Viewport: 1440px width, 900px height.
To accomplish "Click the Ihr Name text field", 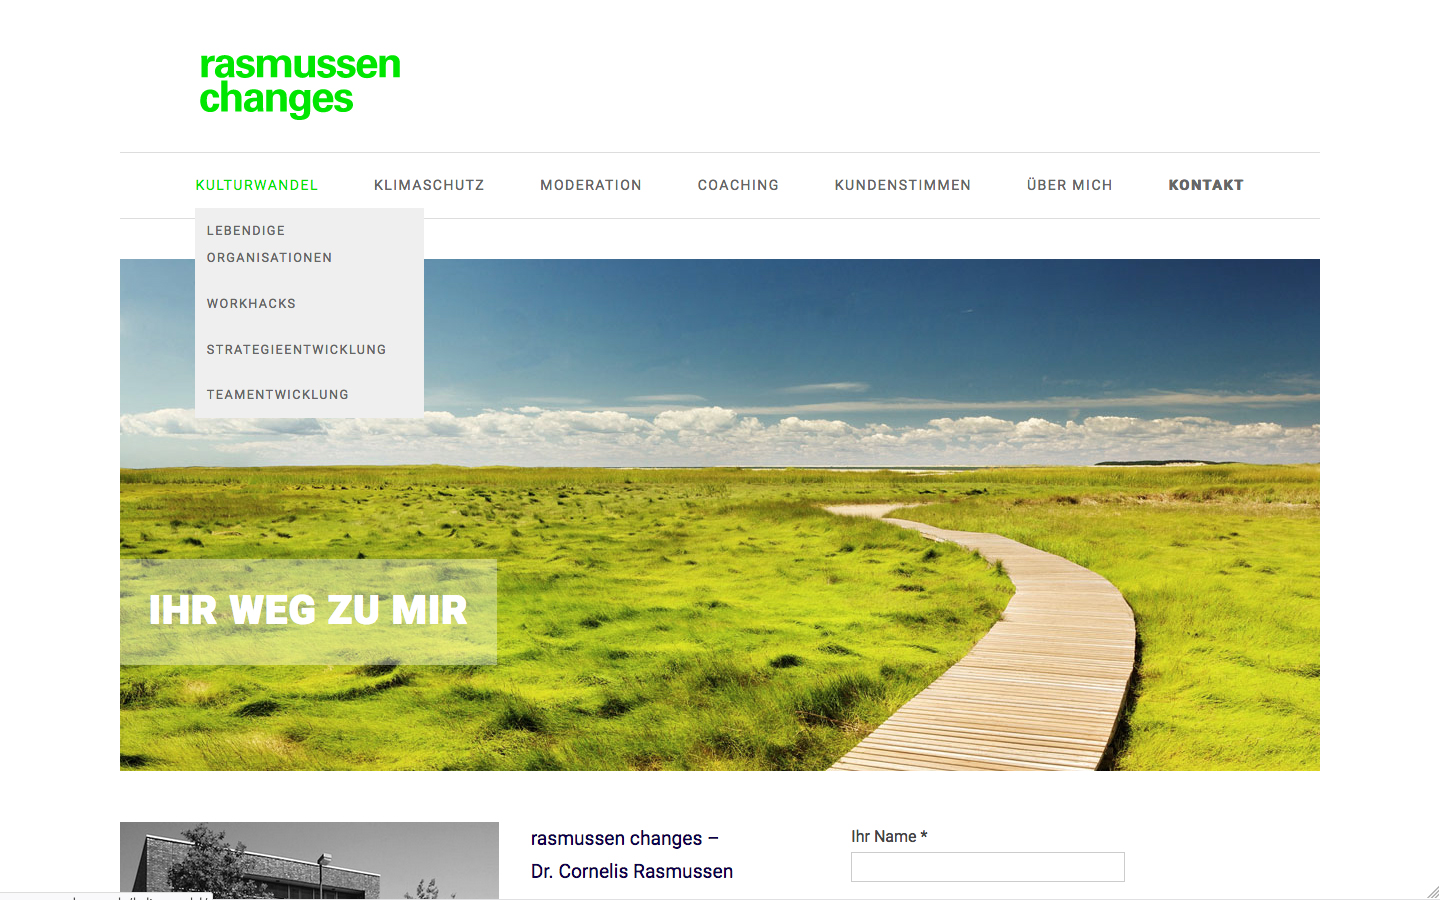I will point(987,867).
